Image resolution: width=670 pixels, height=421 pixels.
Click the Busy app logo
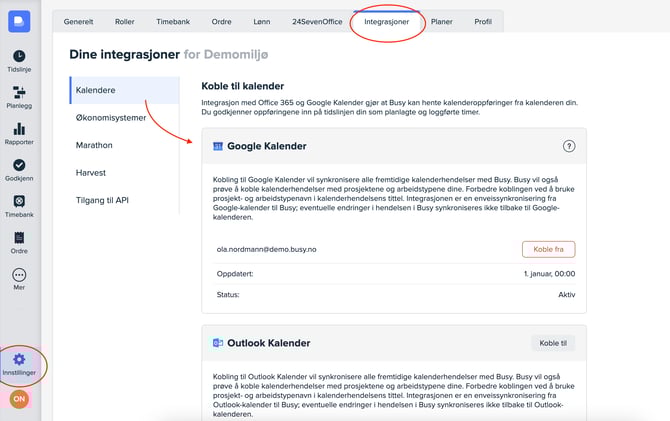pyautogui.click(x=19, y=22)
